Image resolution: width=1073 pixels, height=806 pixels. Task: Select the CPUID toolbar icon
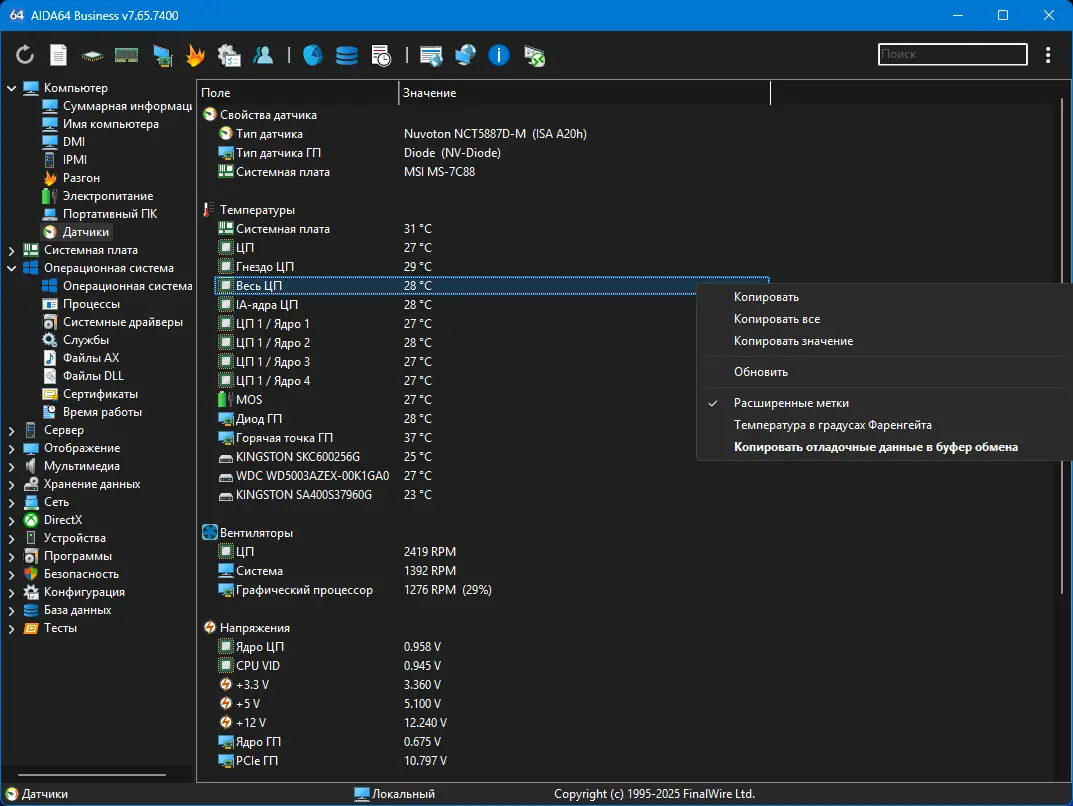(90, 55)
